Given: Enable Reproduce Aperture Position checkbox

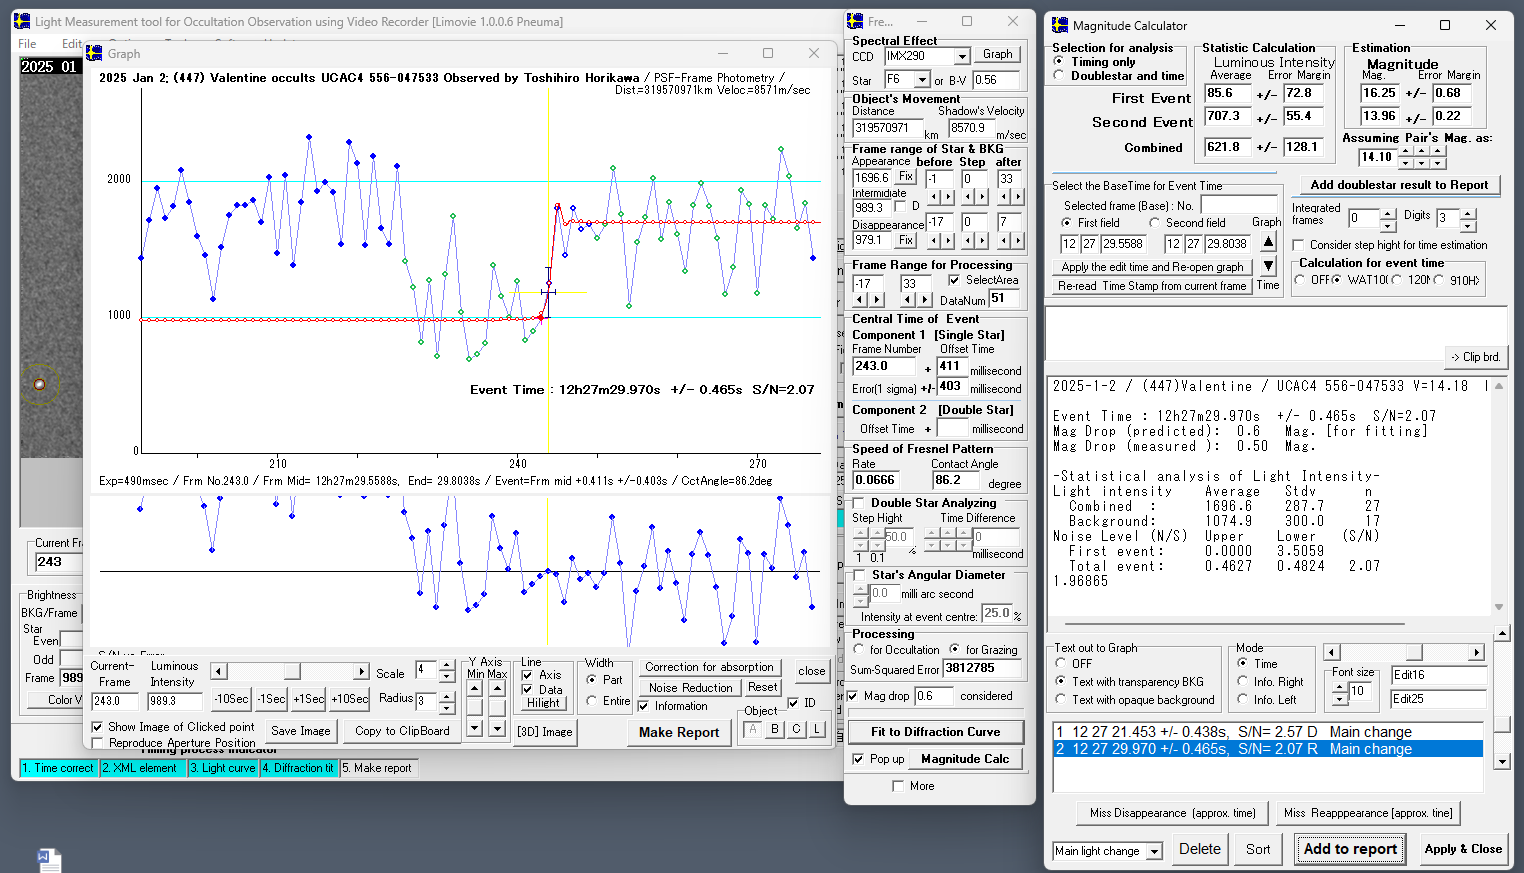Looking at the screenshot, I should coord(98,743).
